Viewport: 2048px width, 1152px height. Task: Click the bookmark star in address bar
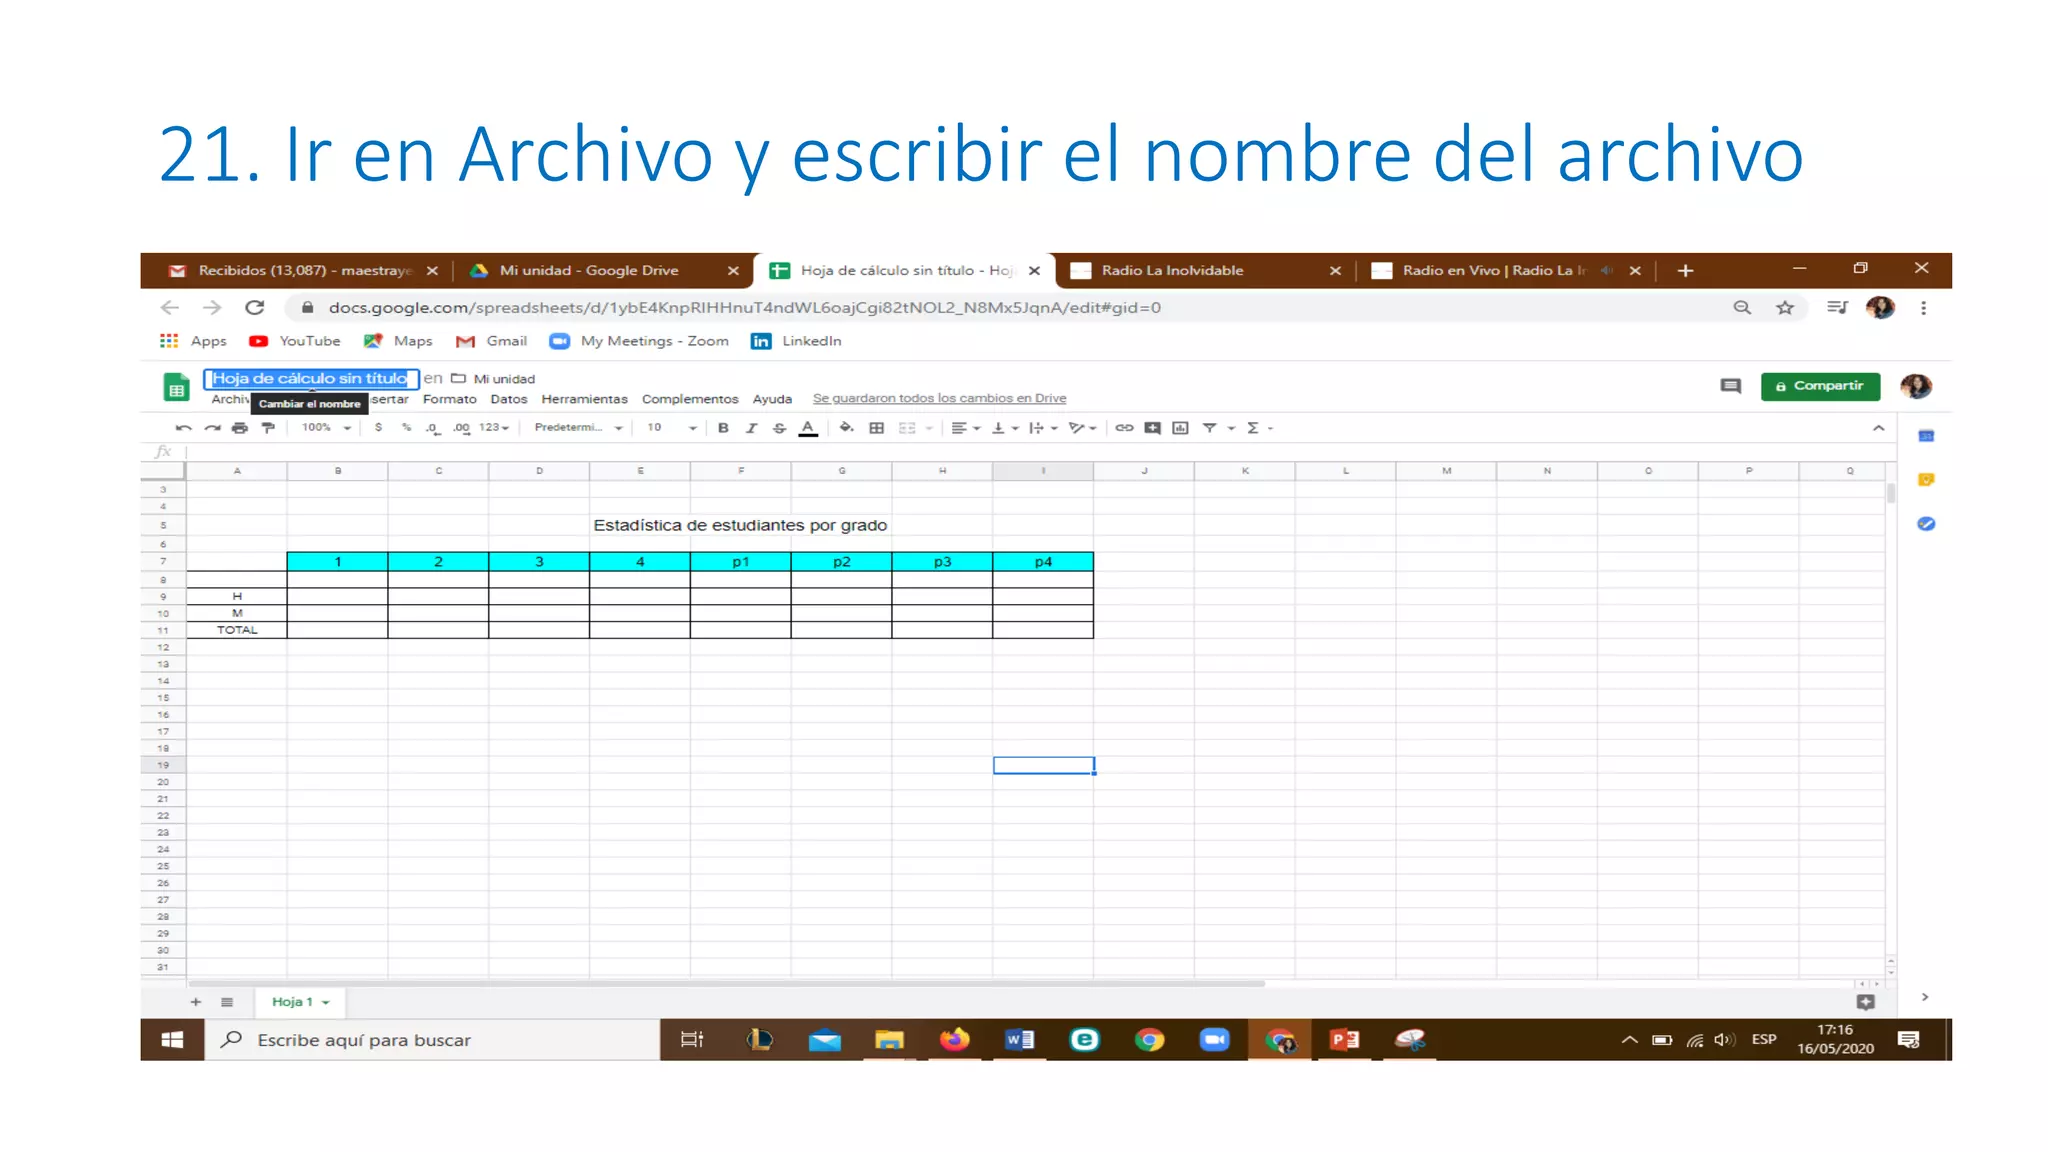pos(1785,308)
